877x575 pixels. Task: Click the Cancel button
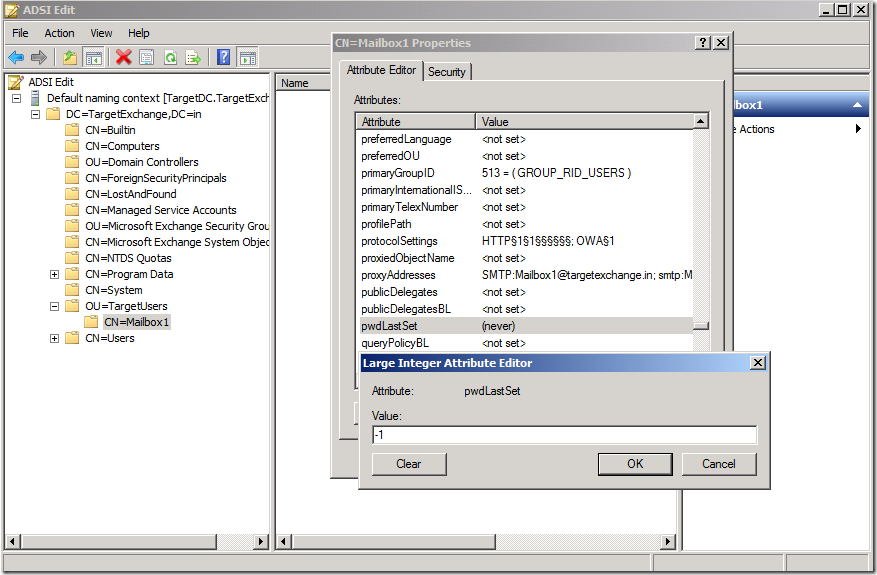[719, 464]
